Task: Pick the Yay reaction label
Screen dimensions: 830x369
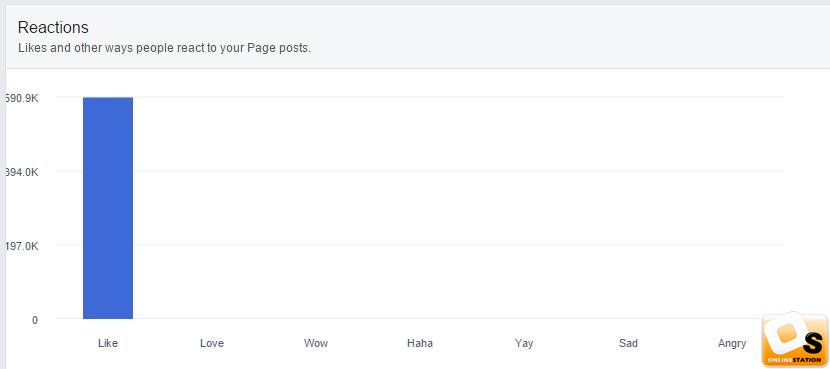Action: tap(524, 343)
